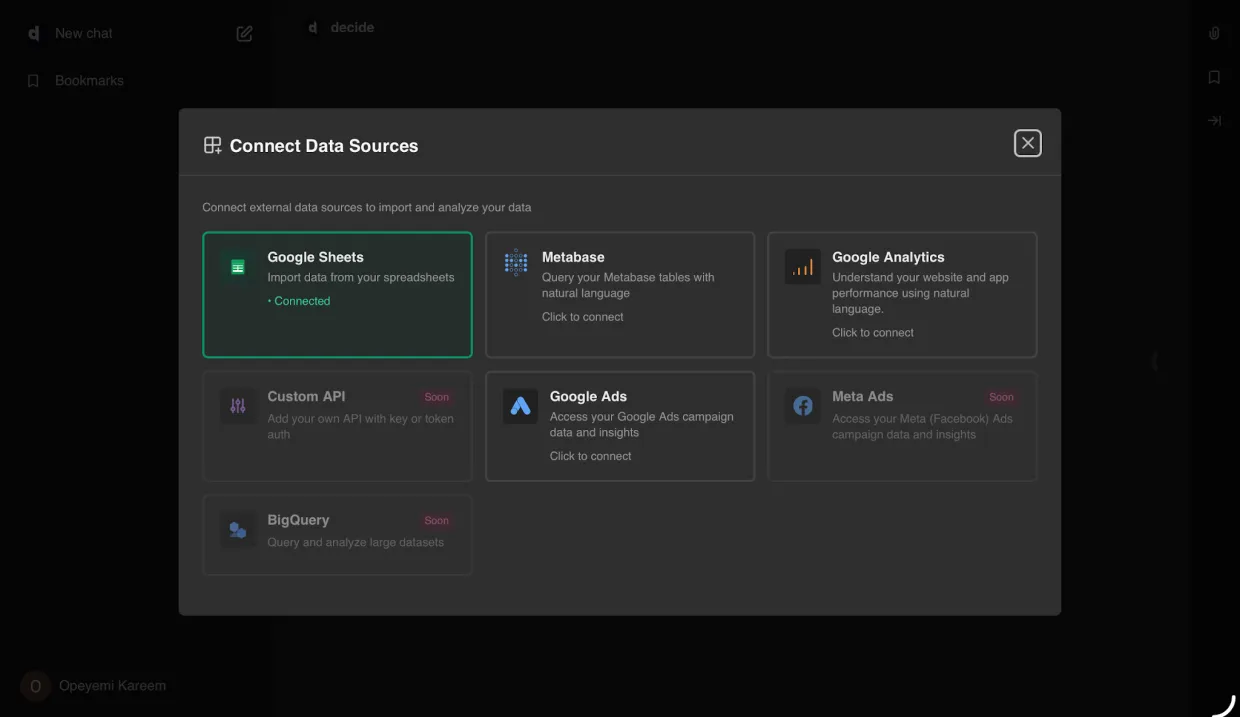1240x717 pixels.
Task: Connect the Google Analytics title
Action: [x=888, y=257]
